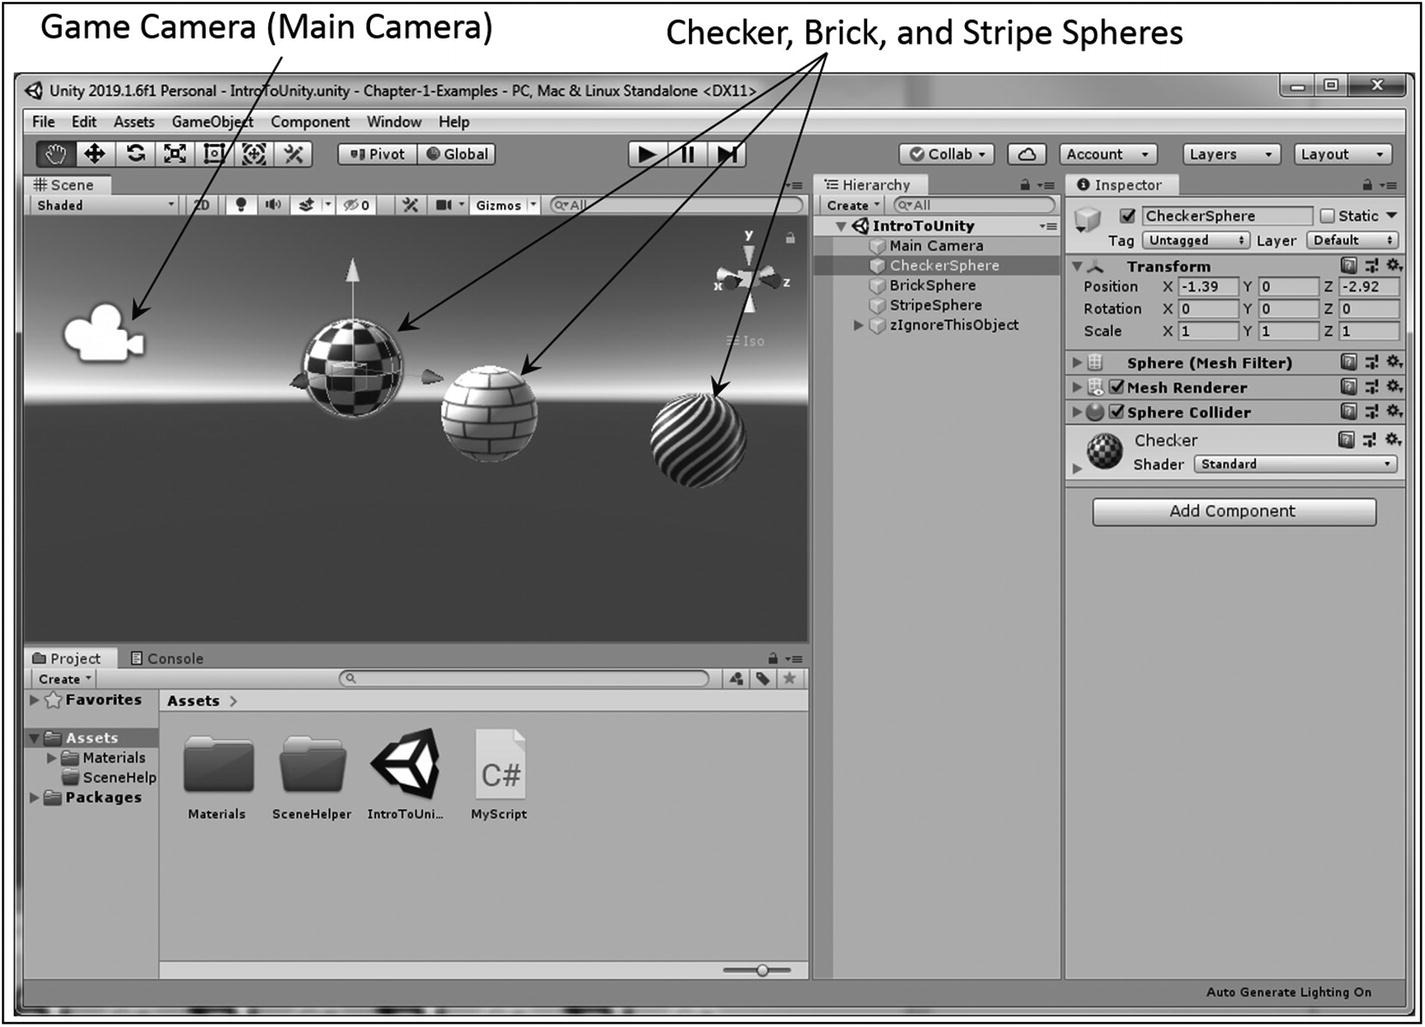This screenshot has height=1027, width=1425.
Task: Open Sphere Collider preset icon
Action: [x=1371, y=411]
